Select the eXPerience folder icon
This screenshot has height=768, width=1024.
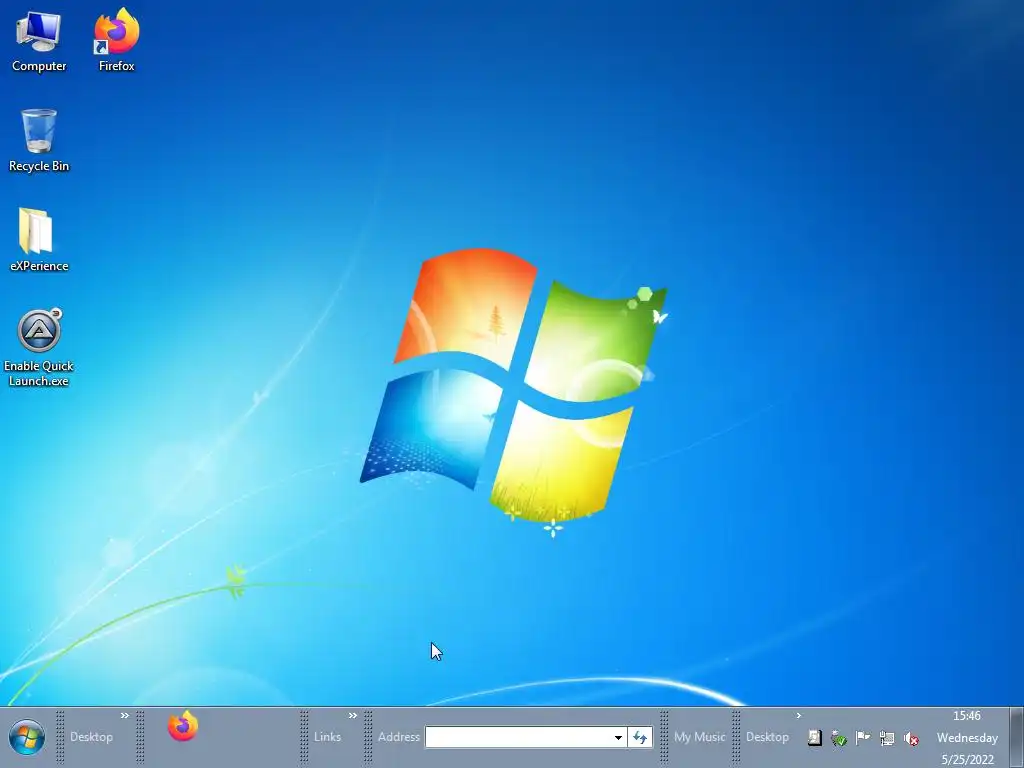(x=39, y=240)
